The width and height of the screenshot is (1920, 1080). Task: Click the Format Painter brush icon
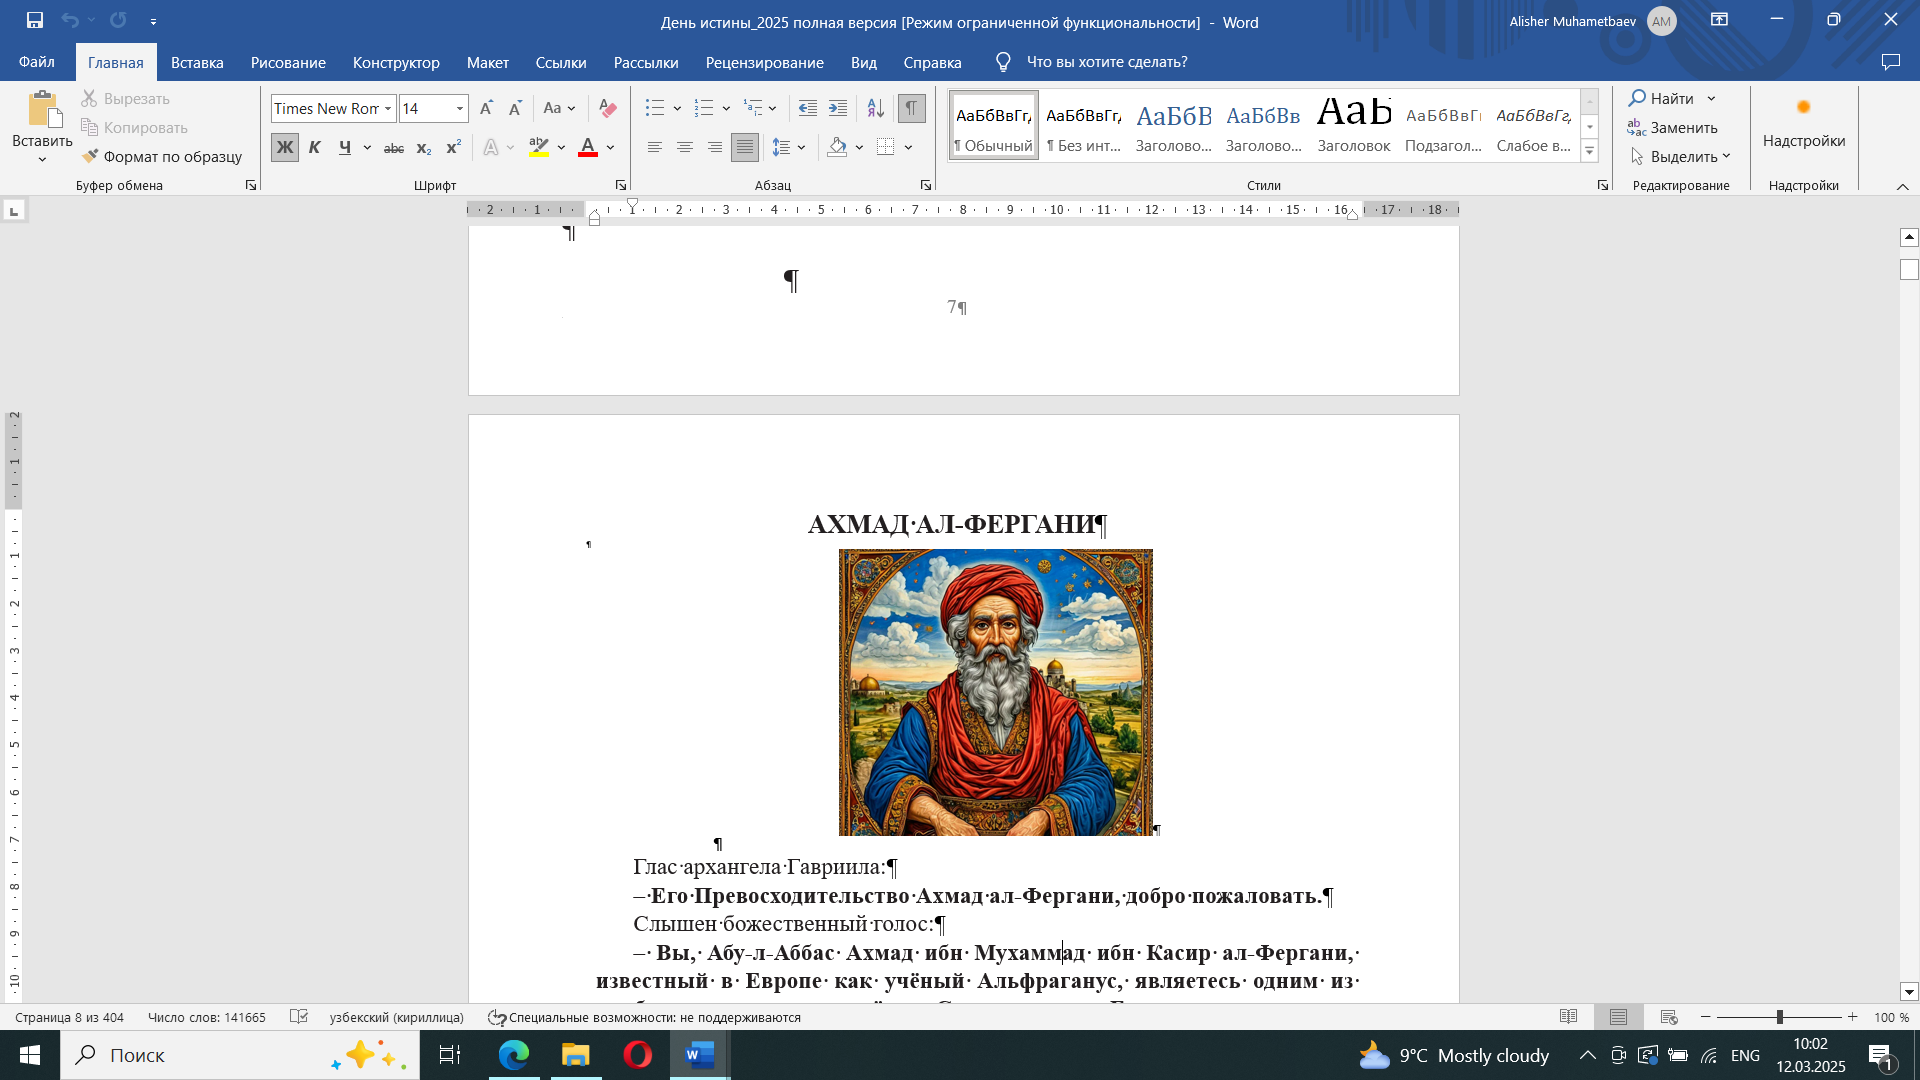coord(90,156)
